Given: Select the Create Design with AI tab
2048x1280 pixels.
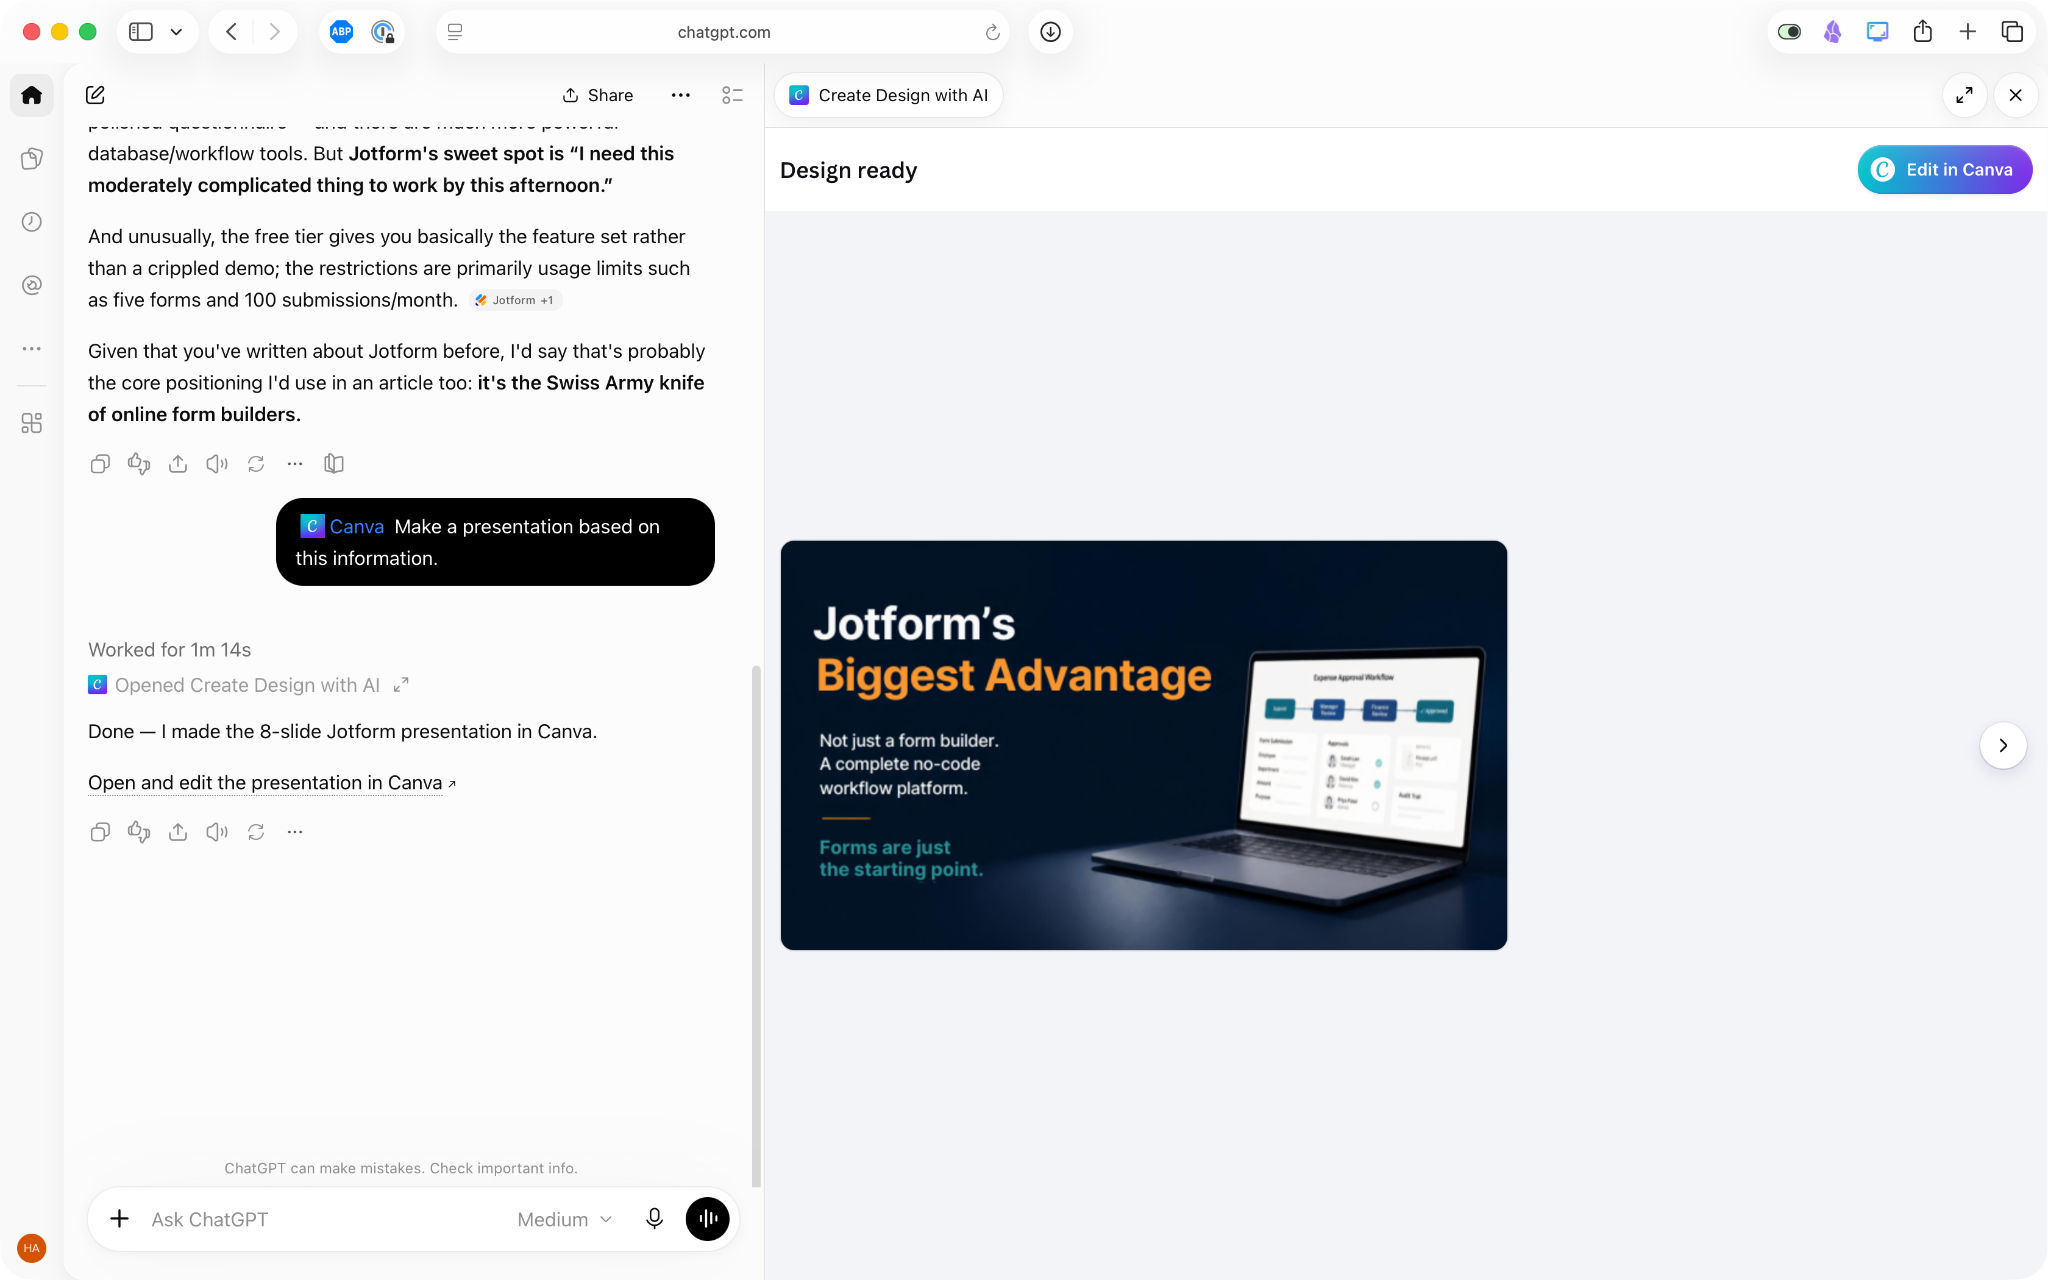Looking at the screenshot, I should coord(888,95).
